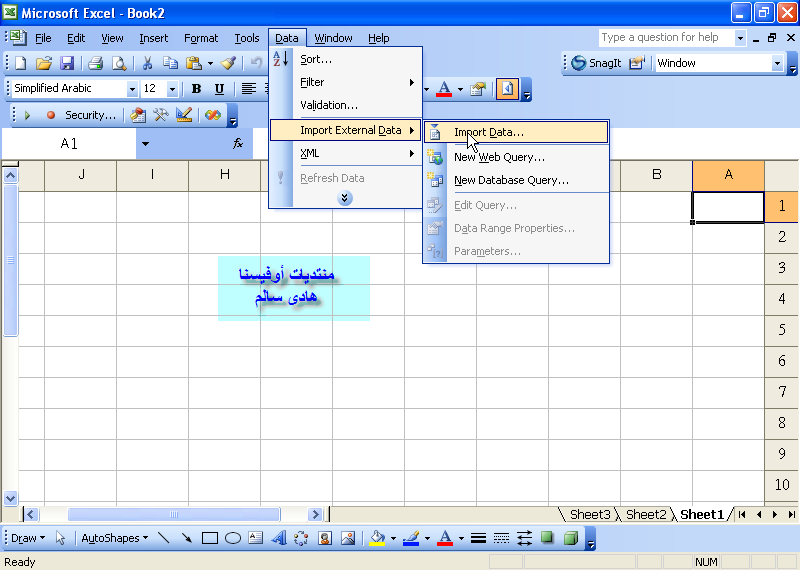
Task: Click the Format Painter brush icon
Action: pos(228,63)
